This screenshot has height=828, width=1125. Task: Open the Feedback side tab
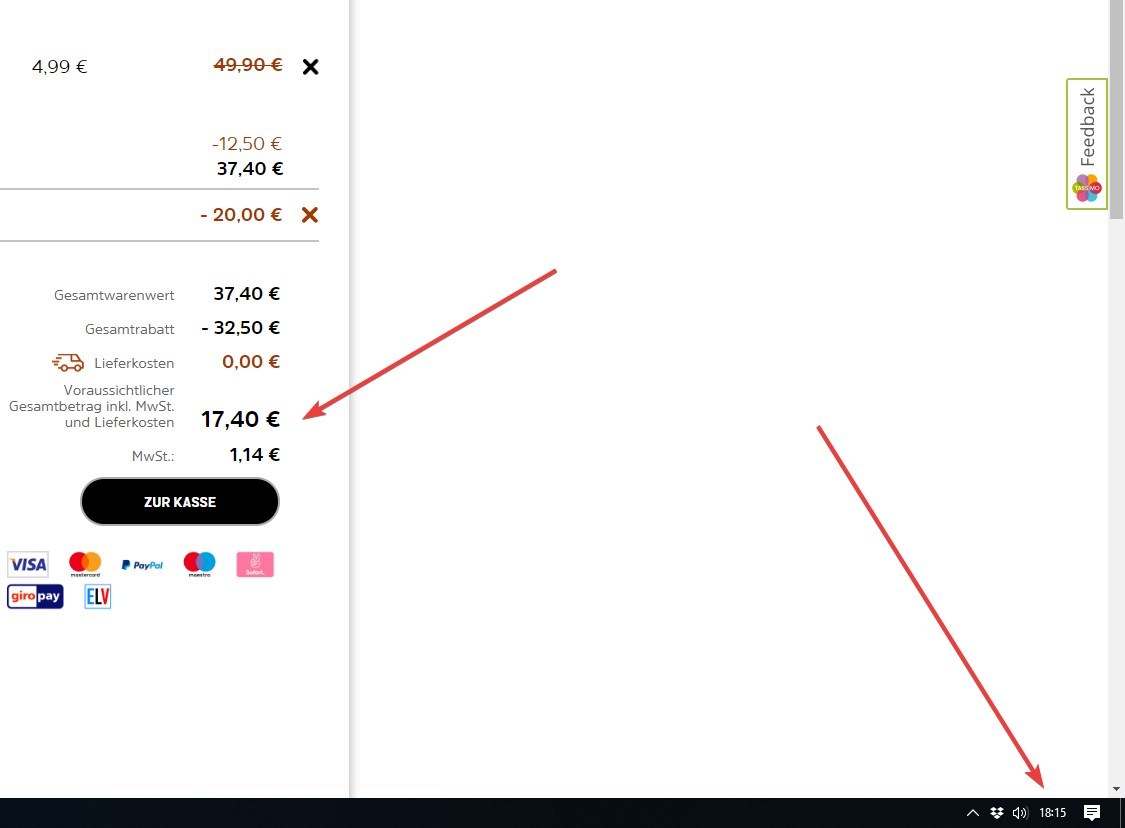click(1087, 144)
